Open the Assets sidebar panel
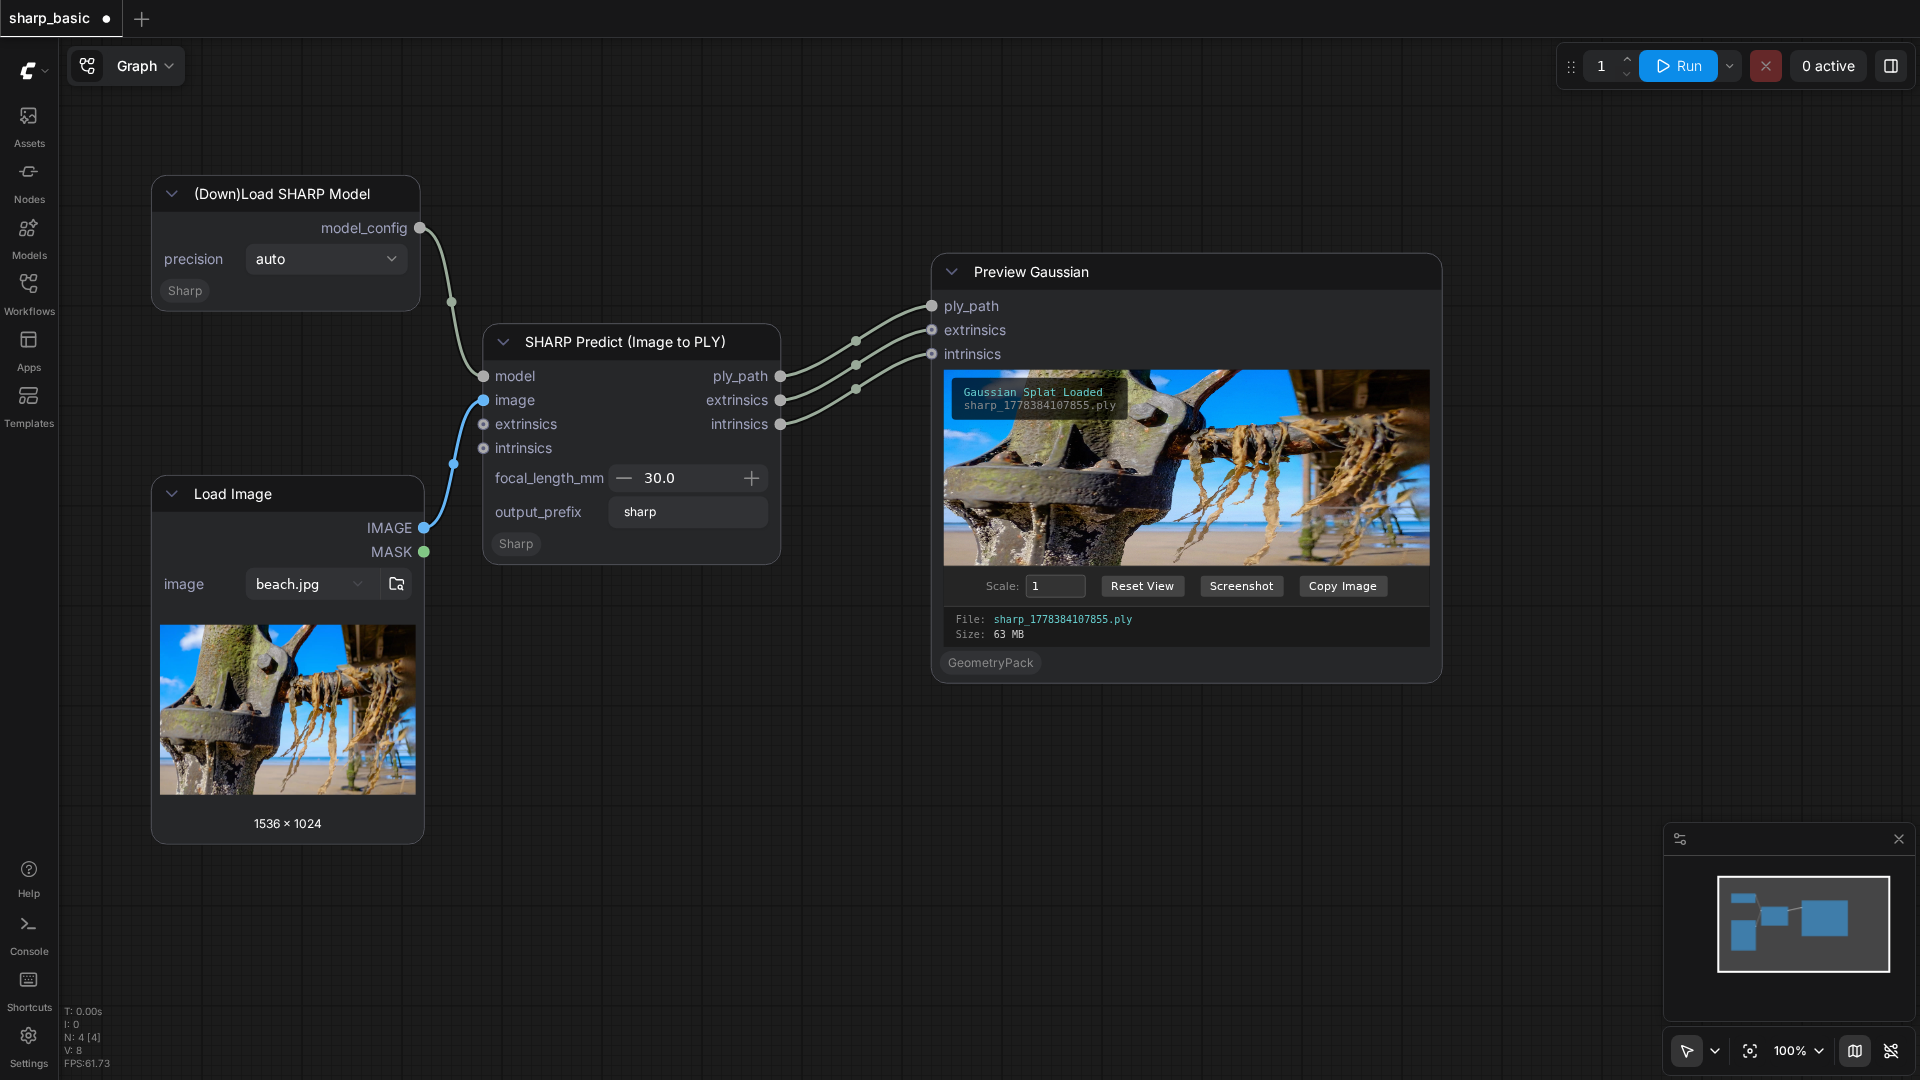The image size is (1920, 1080). (x=29, y=127)
